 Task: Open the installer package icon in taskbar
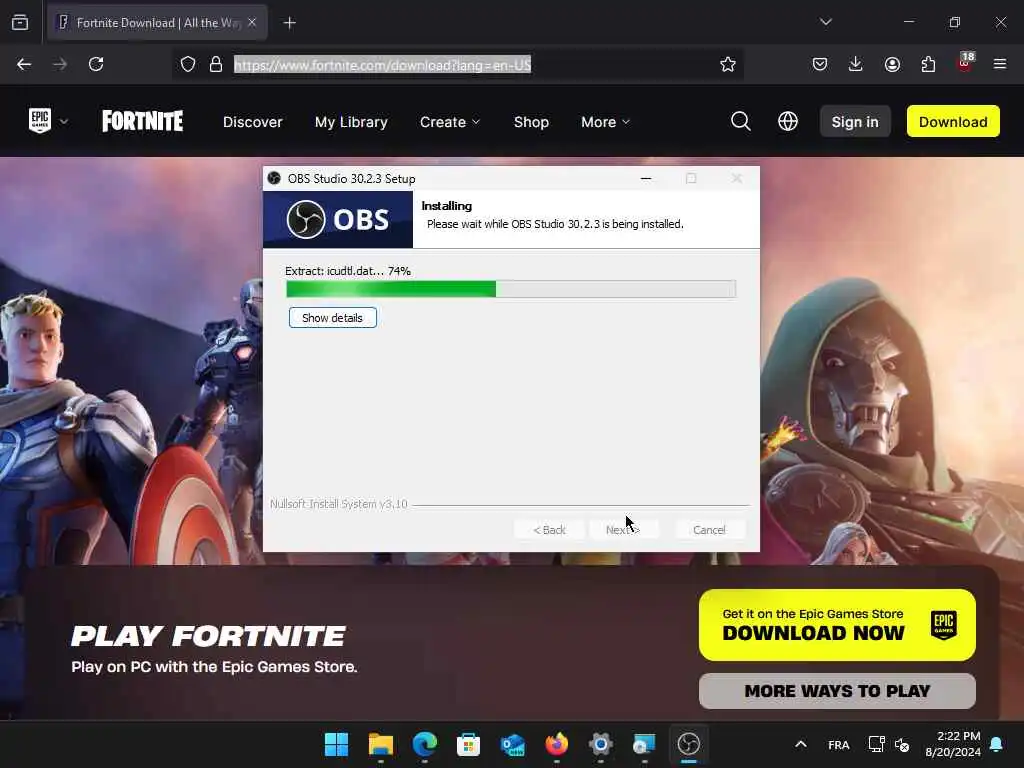click(644, 744)
